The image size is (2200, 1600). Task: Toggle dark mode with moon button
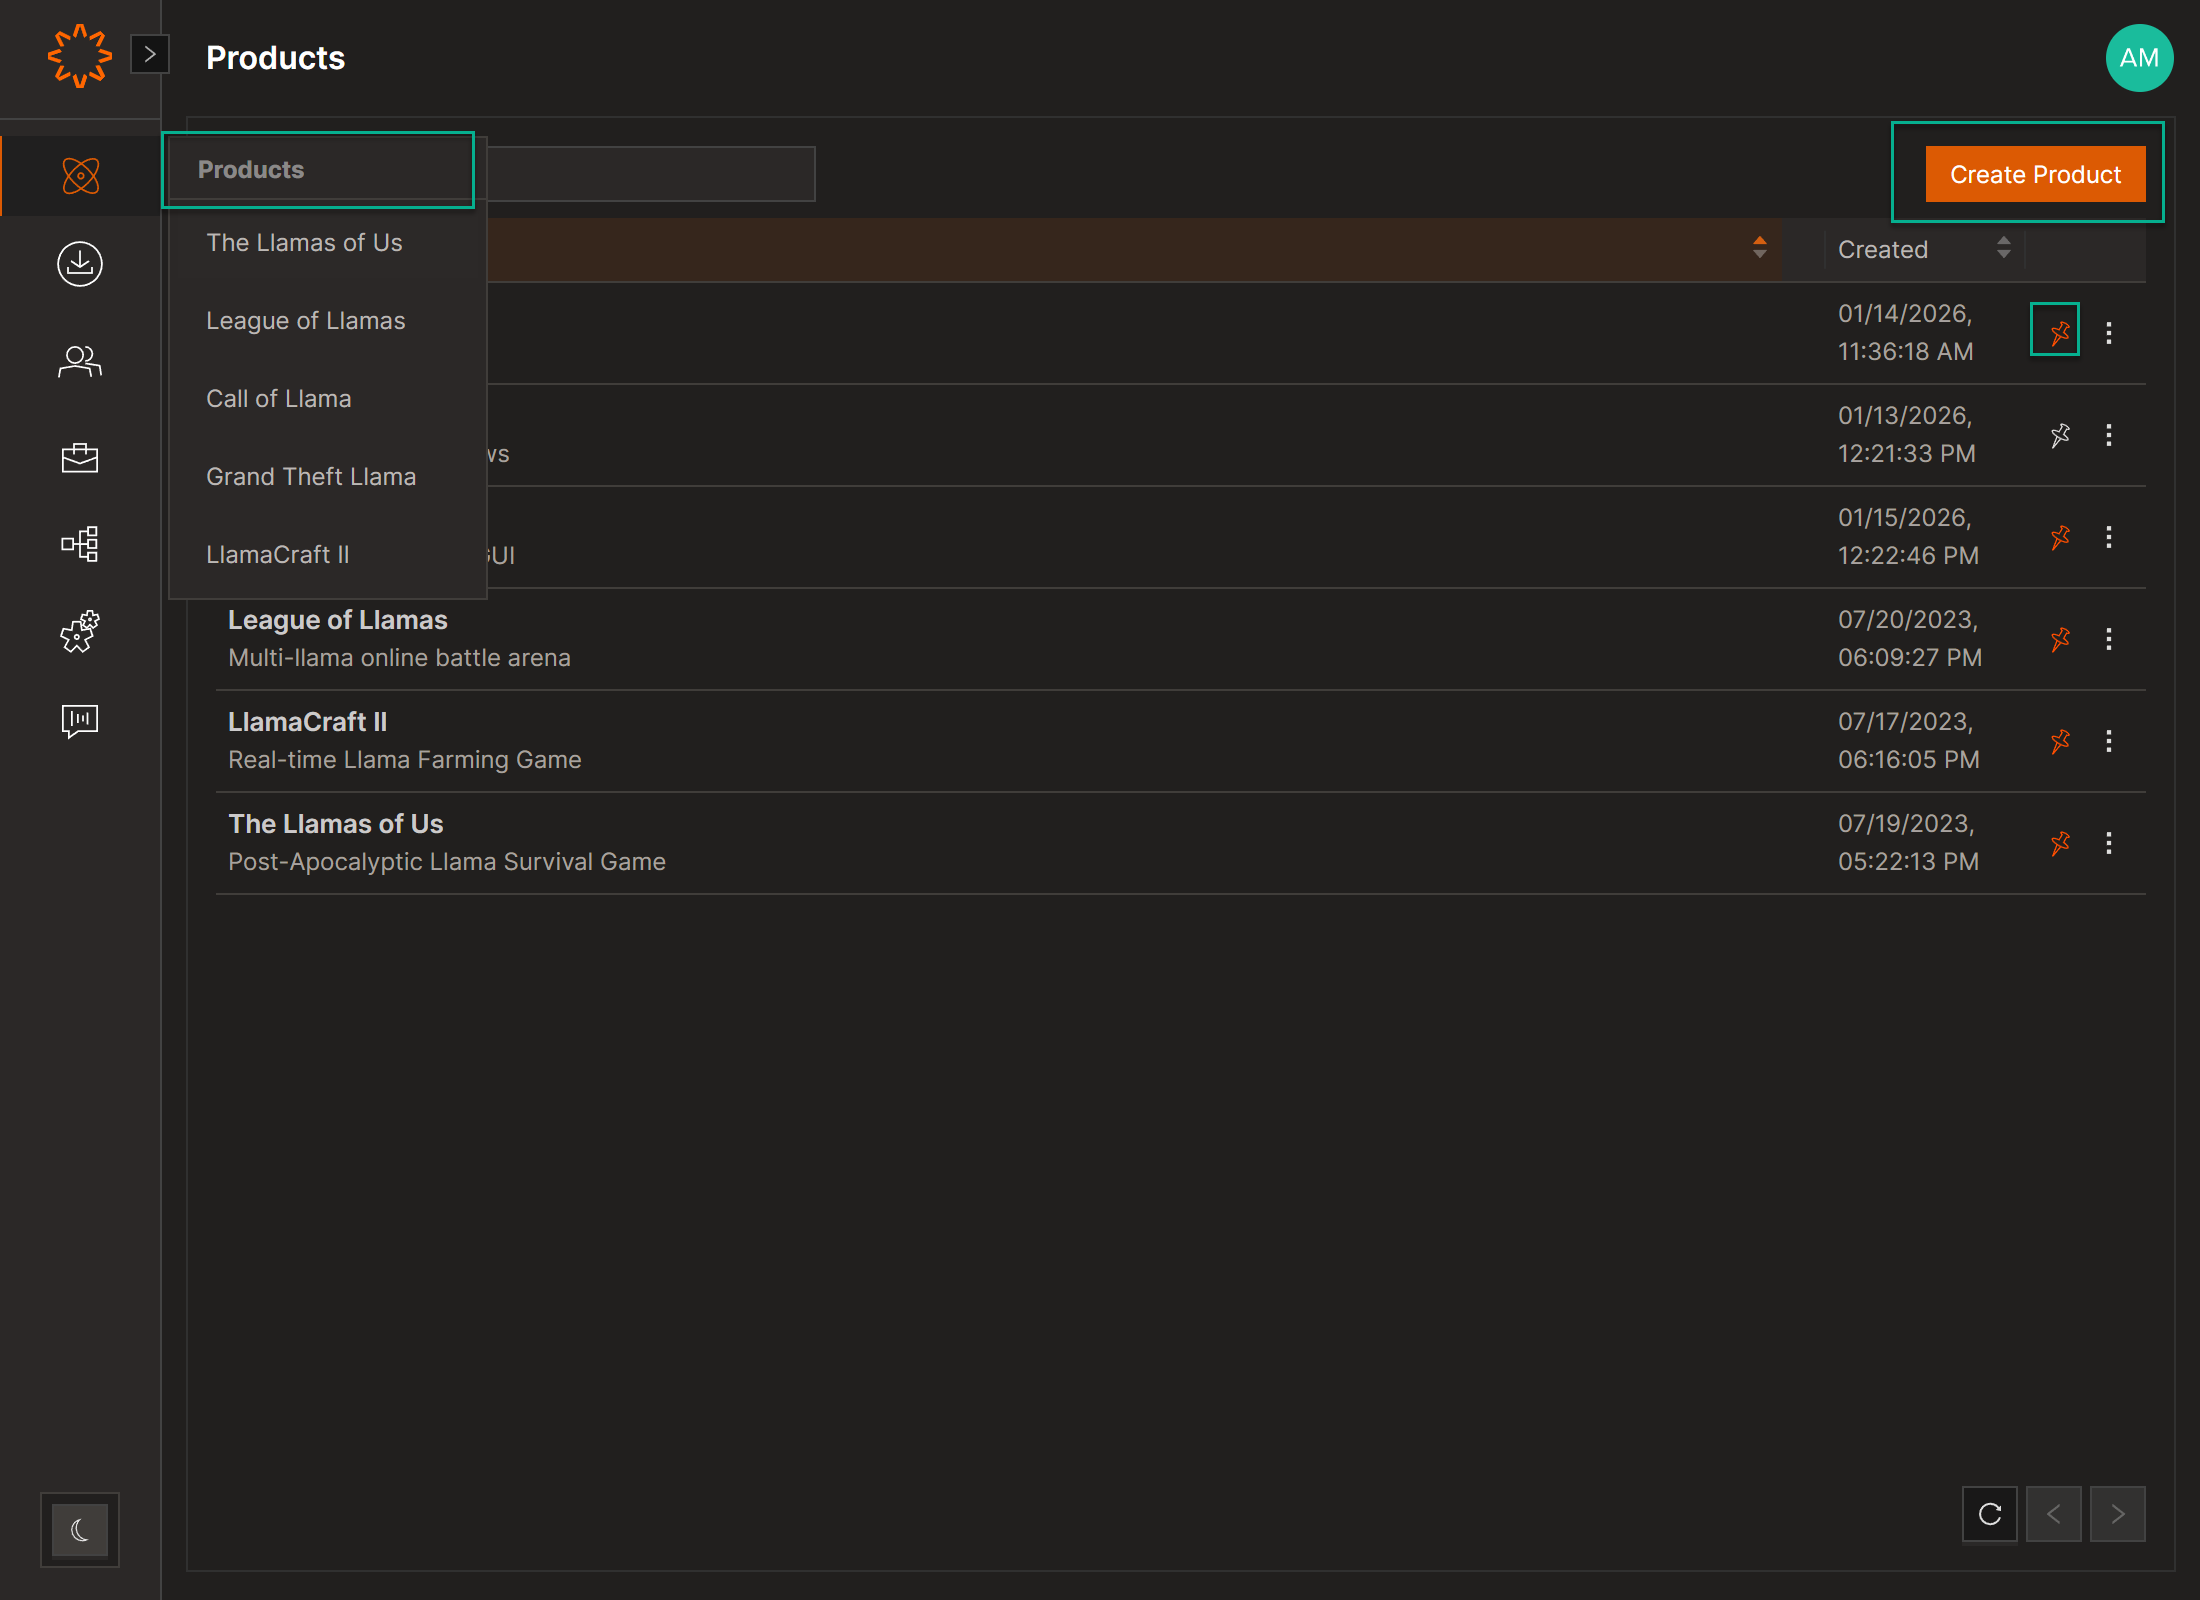click(80, 1530)
